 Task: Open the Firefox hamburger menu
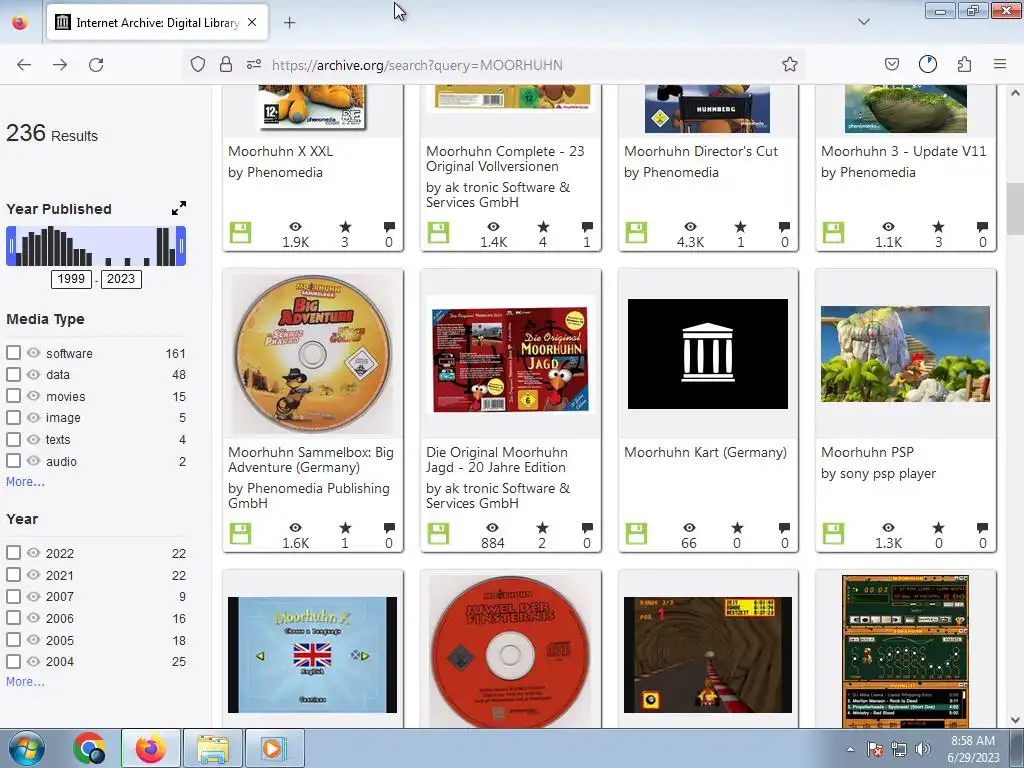point(1000,64)
